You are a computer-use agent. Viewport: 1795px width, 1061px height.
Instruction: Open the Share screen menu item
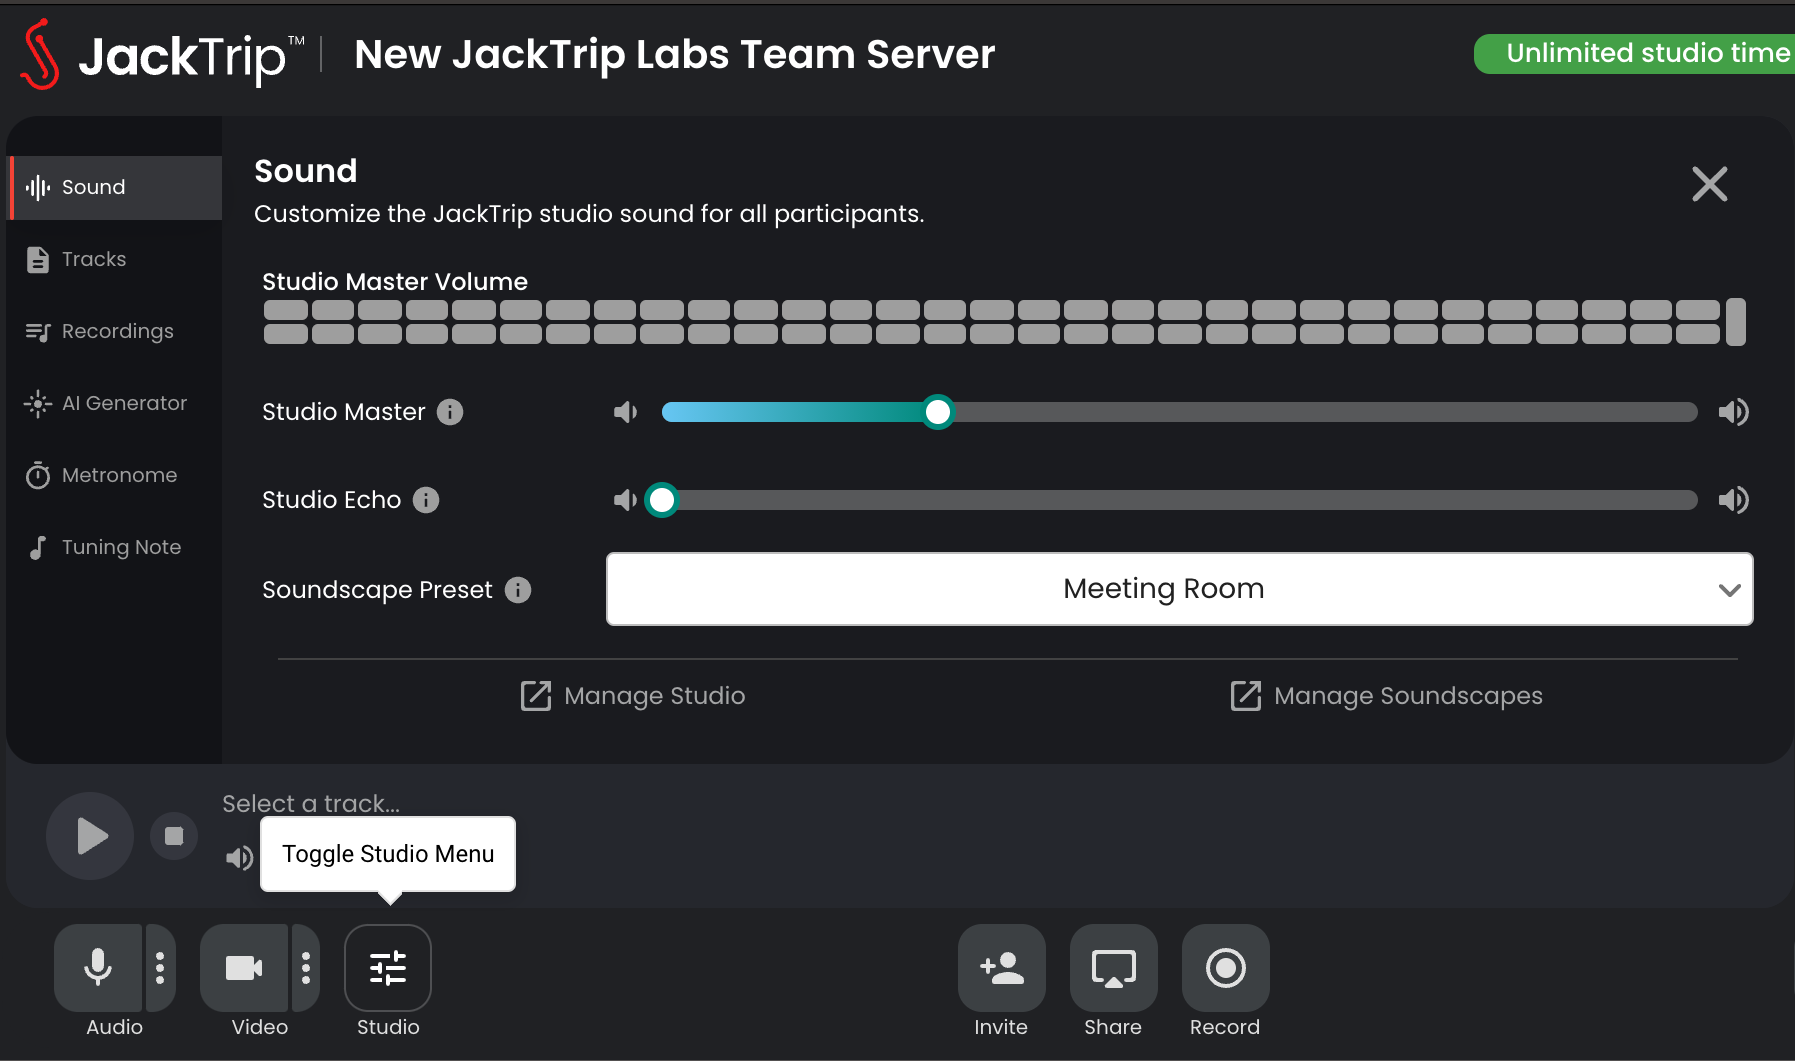[1113, 968]
